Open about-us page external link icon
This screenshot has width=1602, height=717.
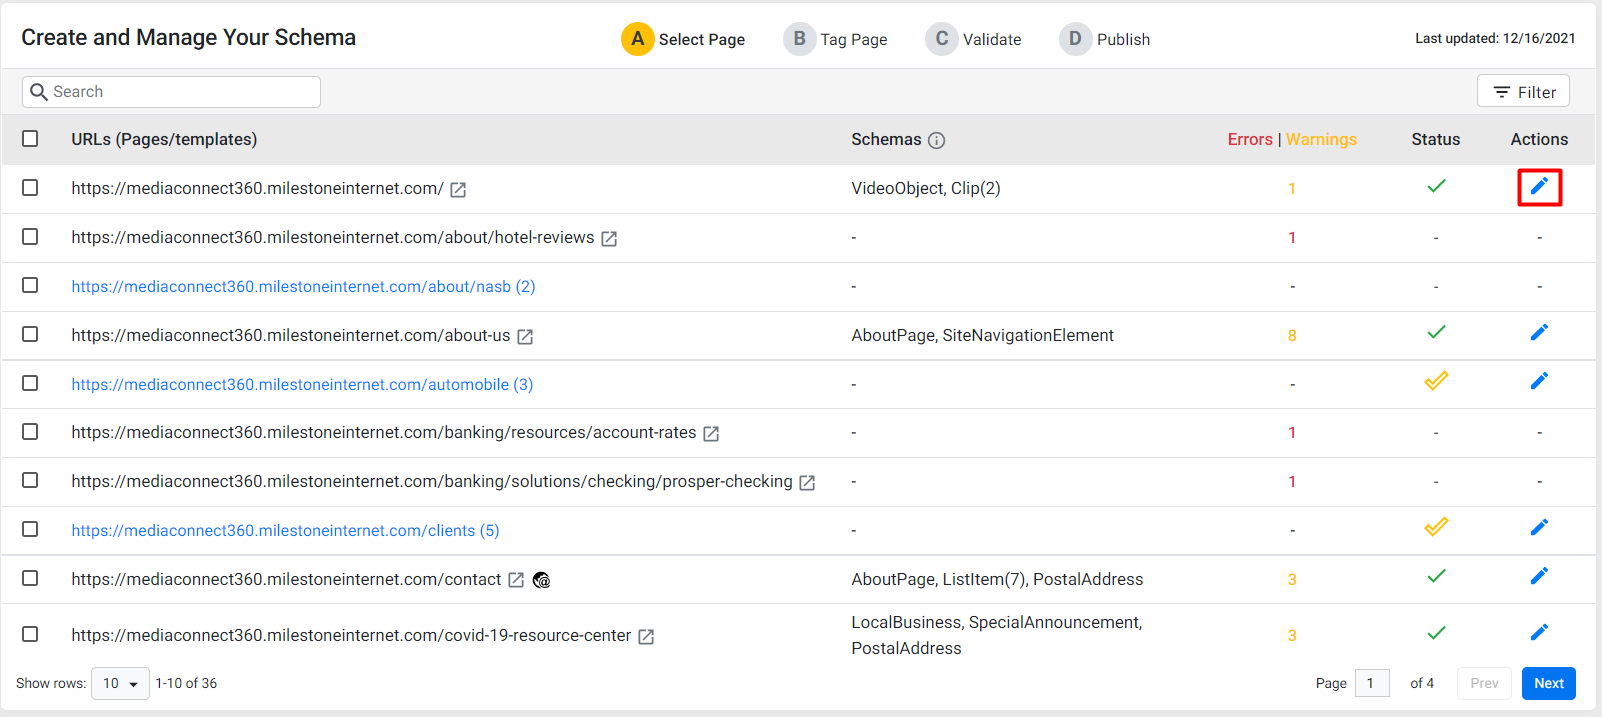pyautogui.click(x=525, y=337)
